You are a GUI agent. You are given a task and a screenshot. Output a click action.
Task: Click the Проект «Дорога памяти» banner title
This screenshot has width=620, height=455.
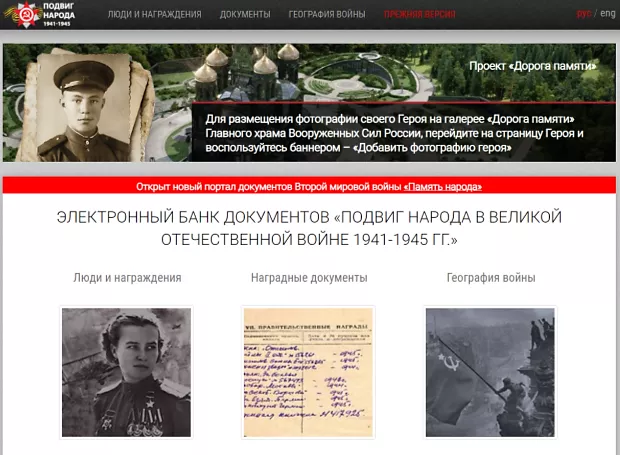(533, 66)
